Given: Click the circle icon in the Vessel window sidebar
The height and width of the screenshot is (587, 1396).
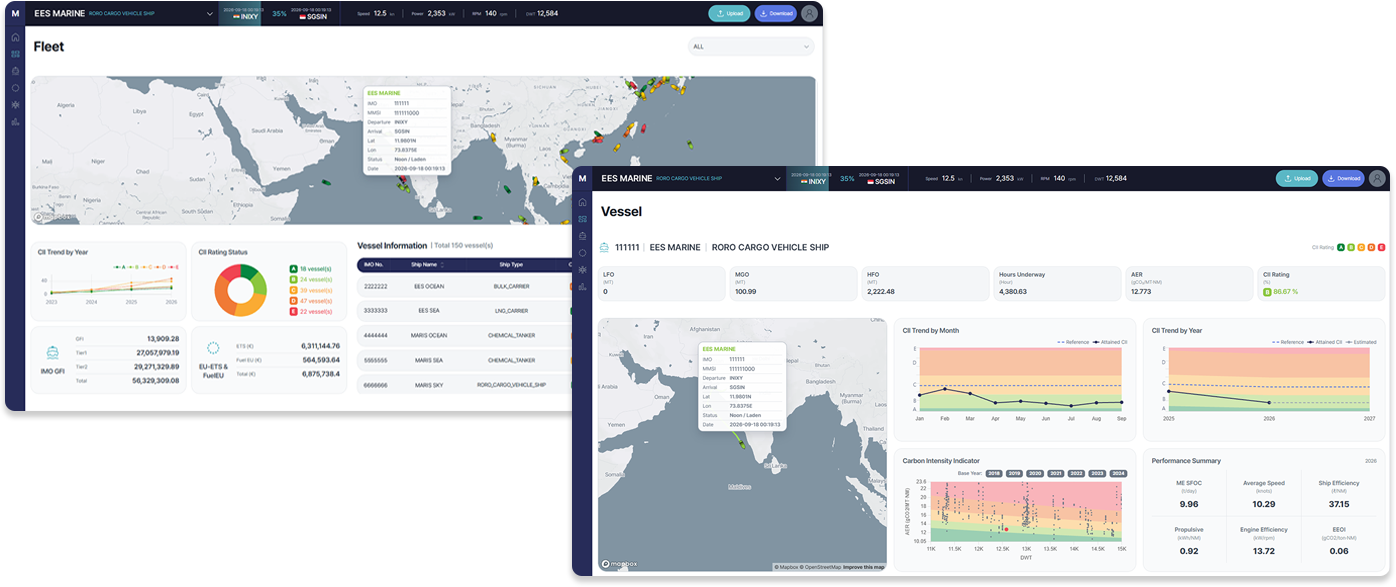Looking at the screenshot, I should point(582,253).
